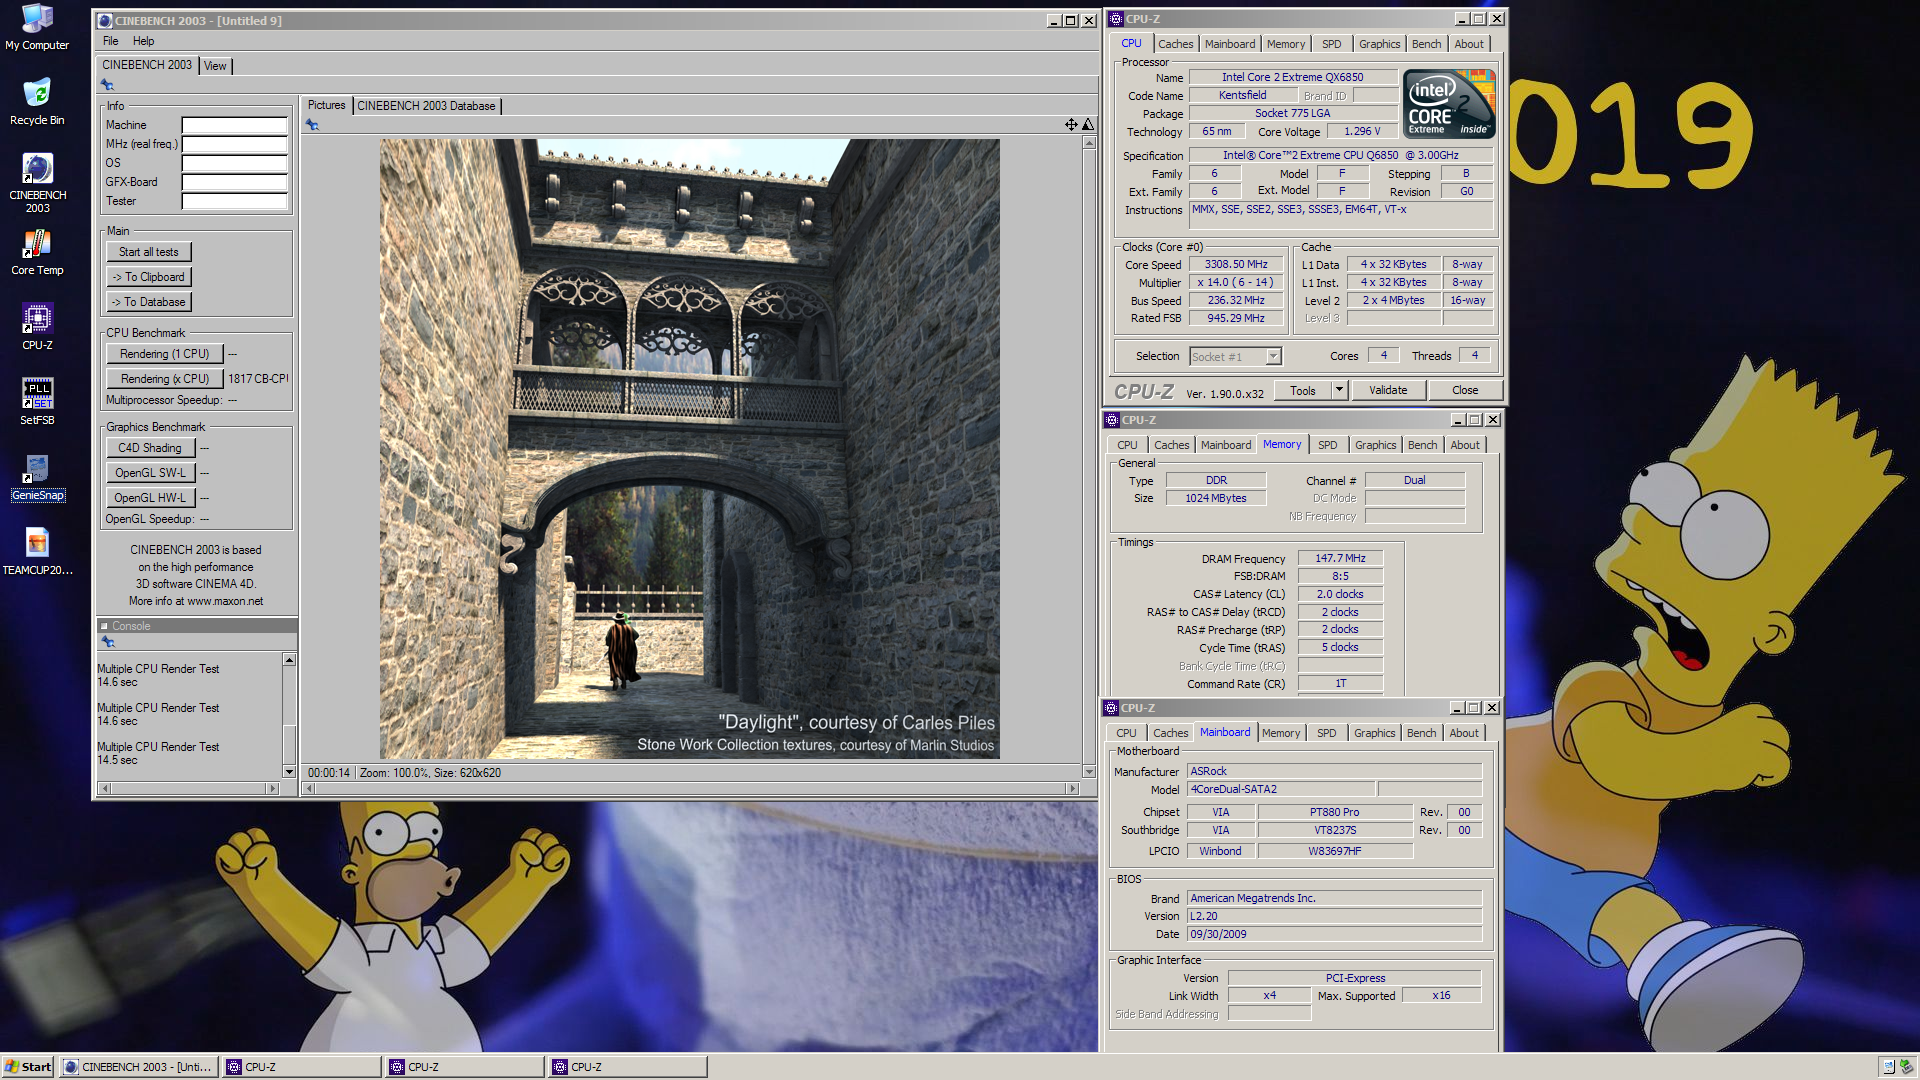This screenshot has height=1080, width=1920.
Task: Click Close button in CPU-Z
Action: point(1465,391)
